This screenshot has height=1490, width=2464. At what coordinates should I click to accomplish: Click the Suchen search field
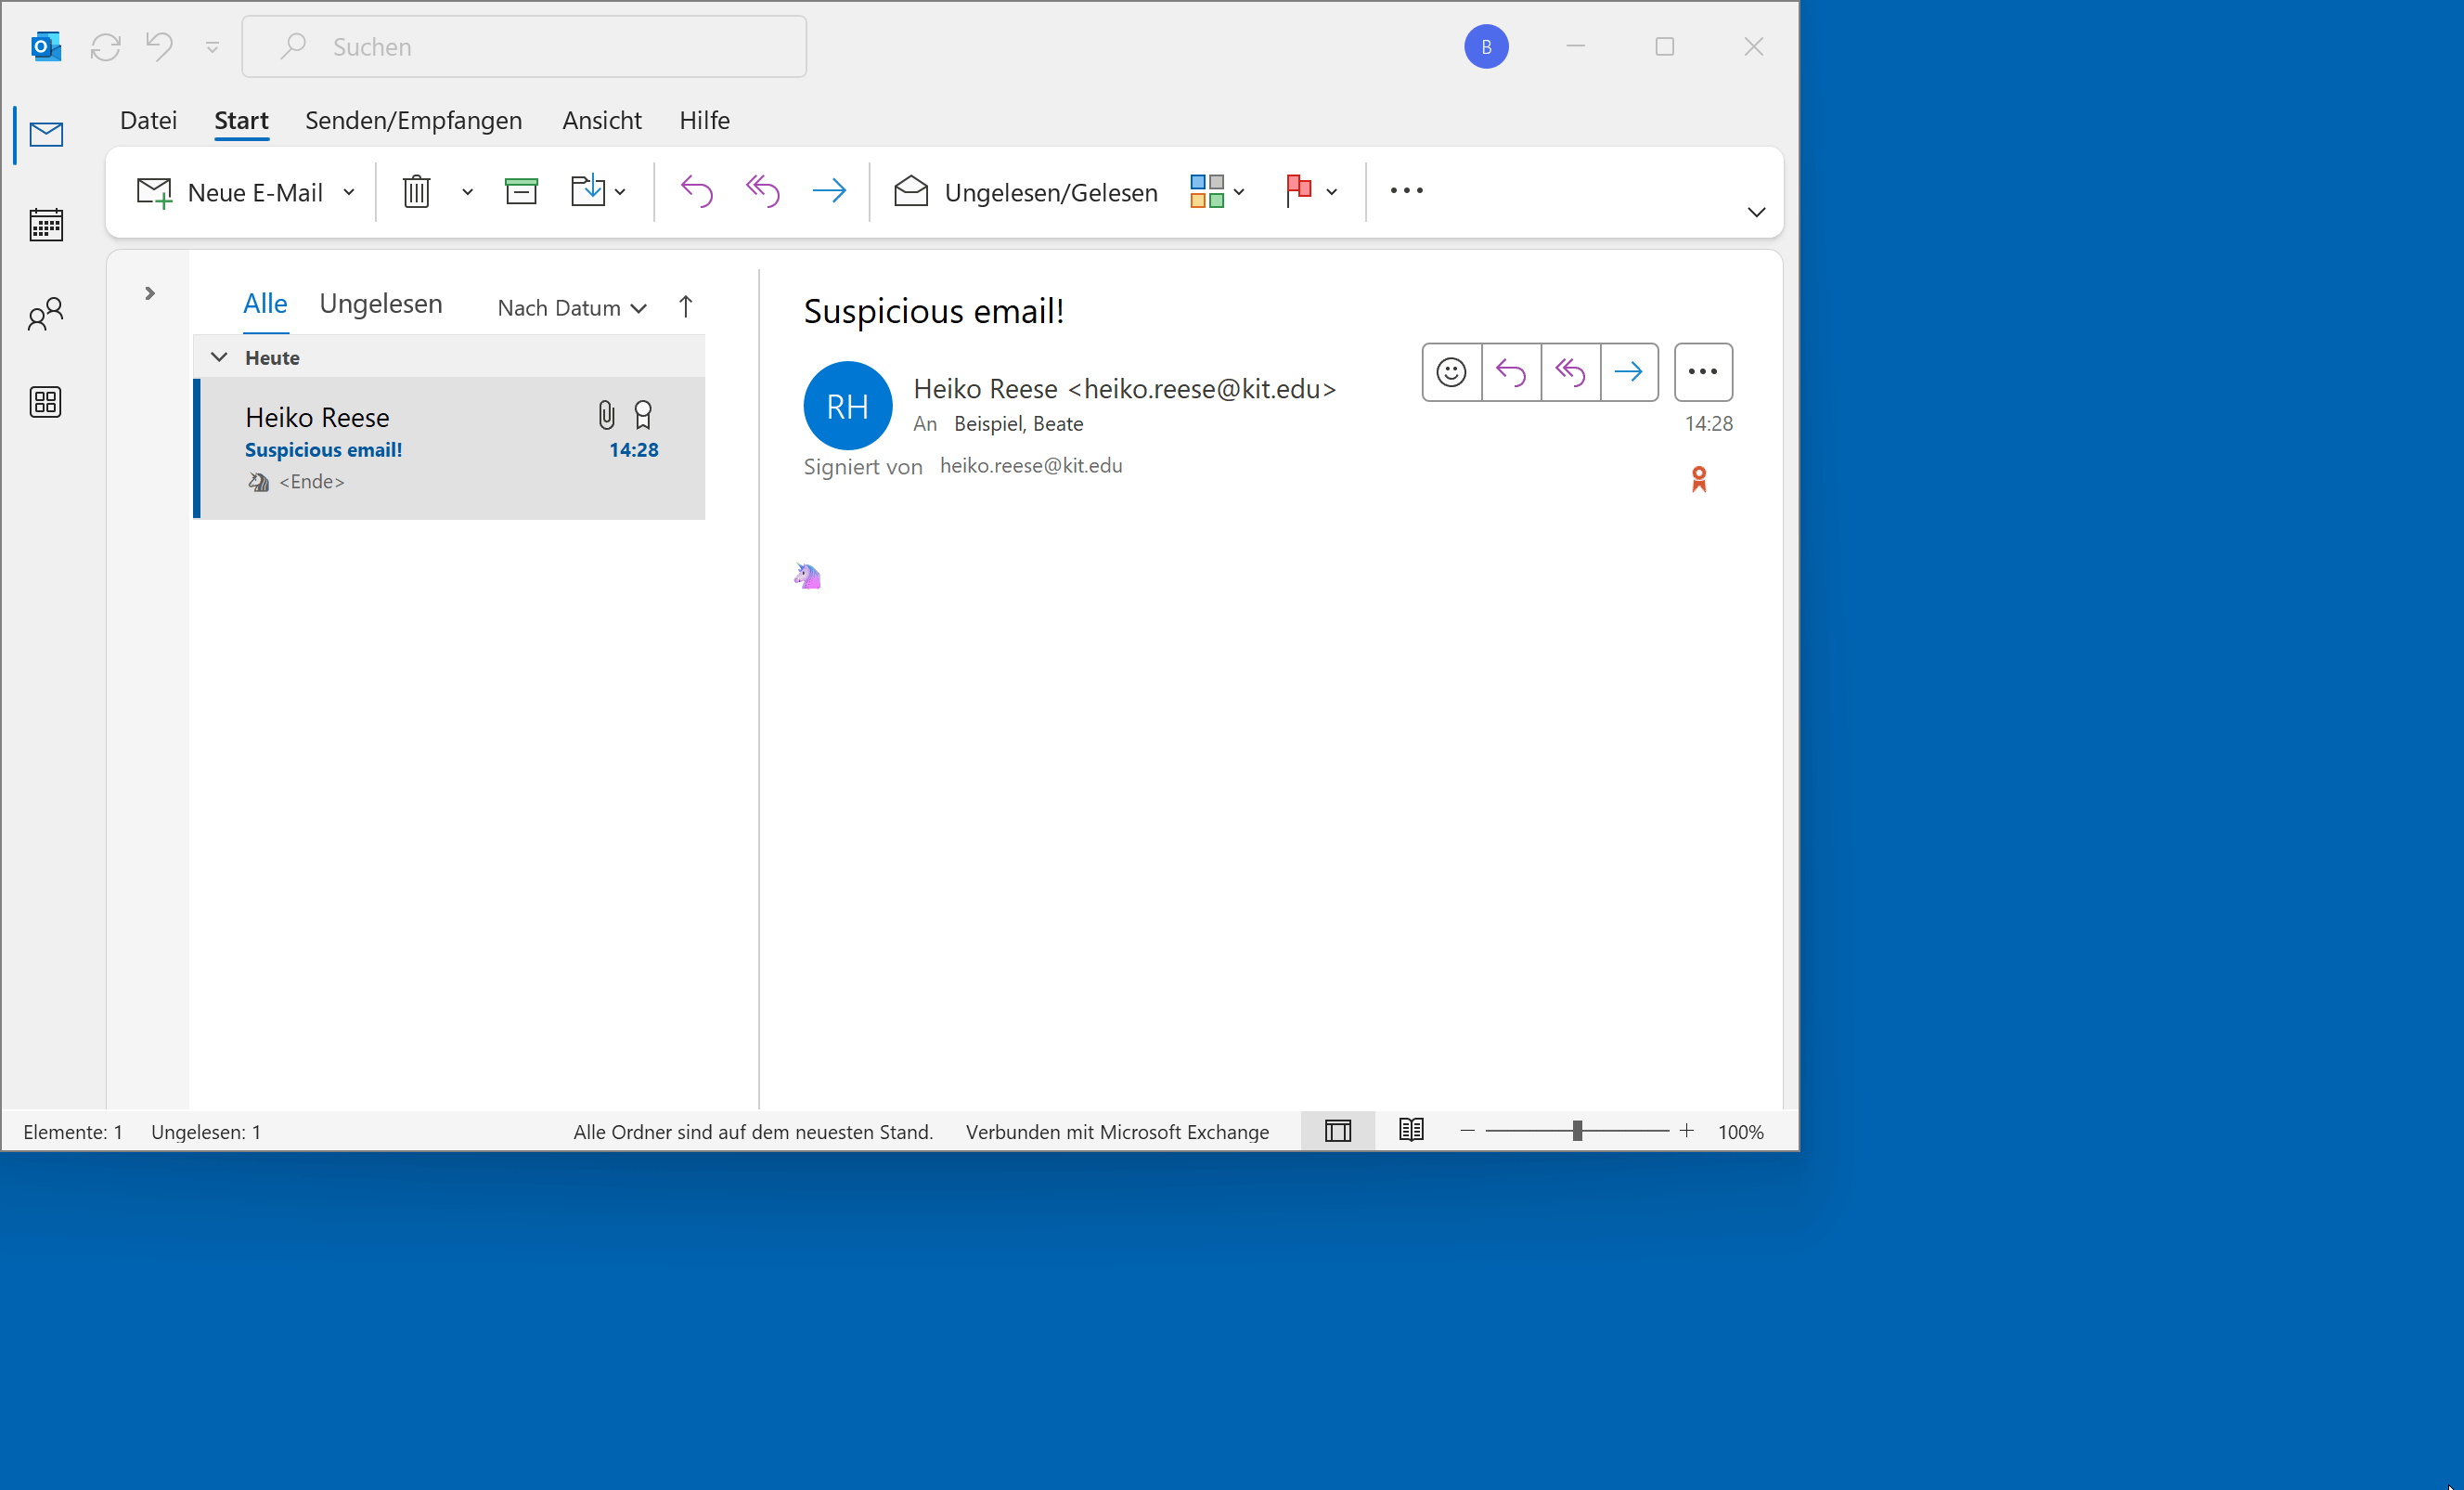click(x=525, y=47)
